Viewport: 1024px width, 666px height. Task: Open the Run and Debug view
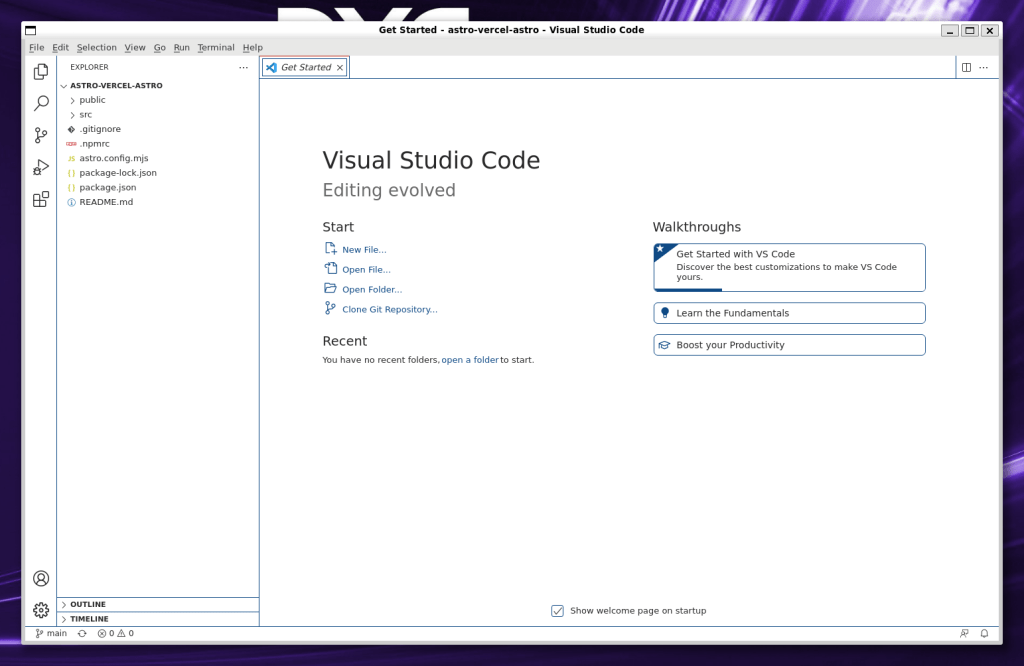click(41, 167)
